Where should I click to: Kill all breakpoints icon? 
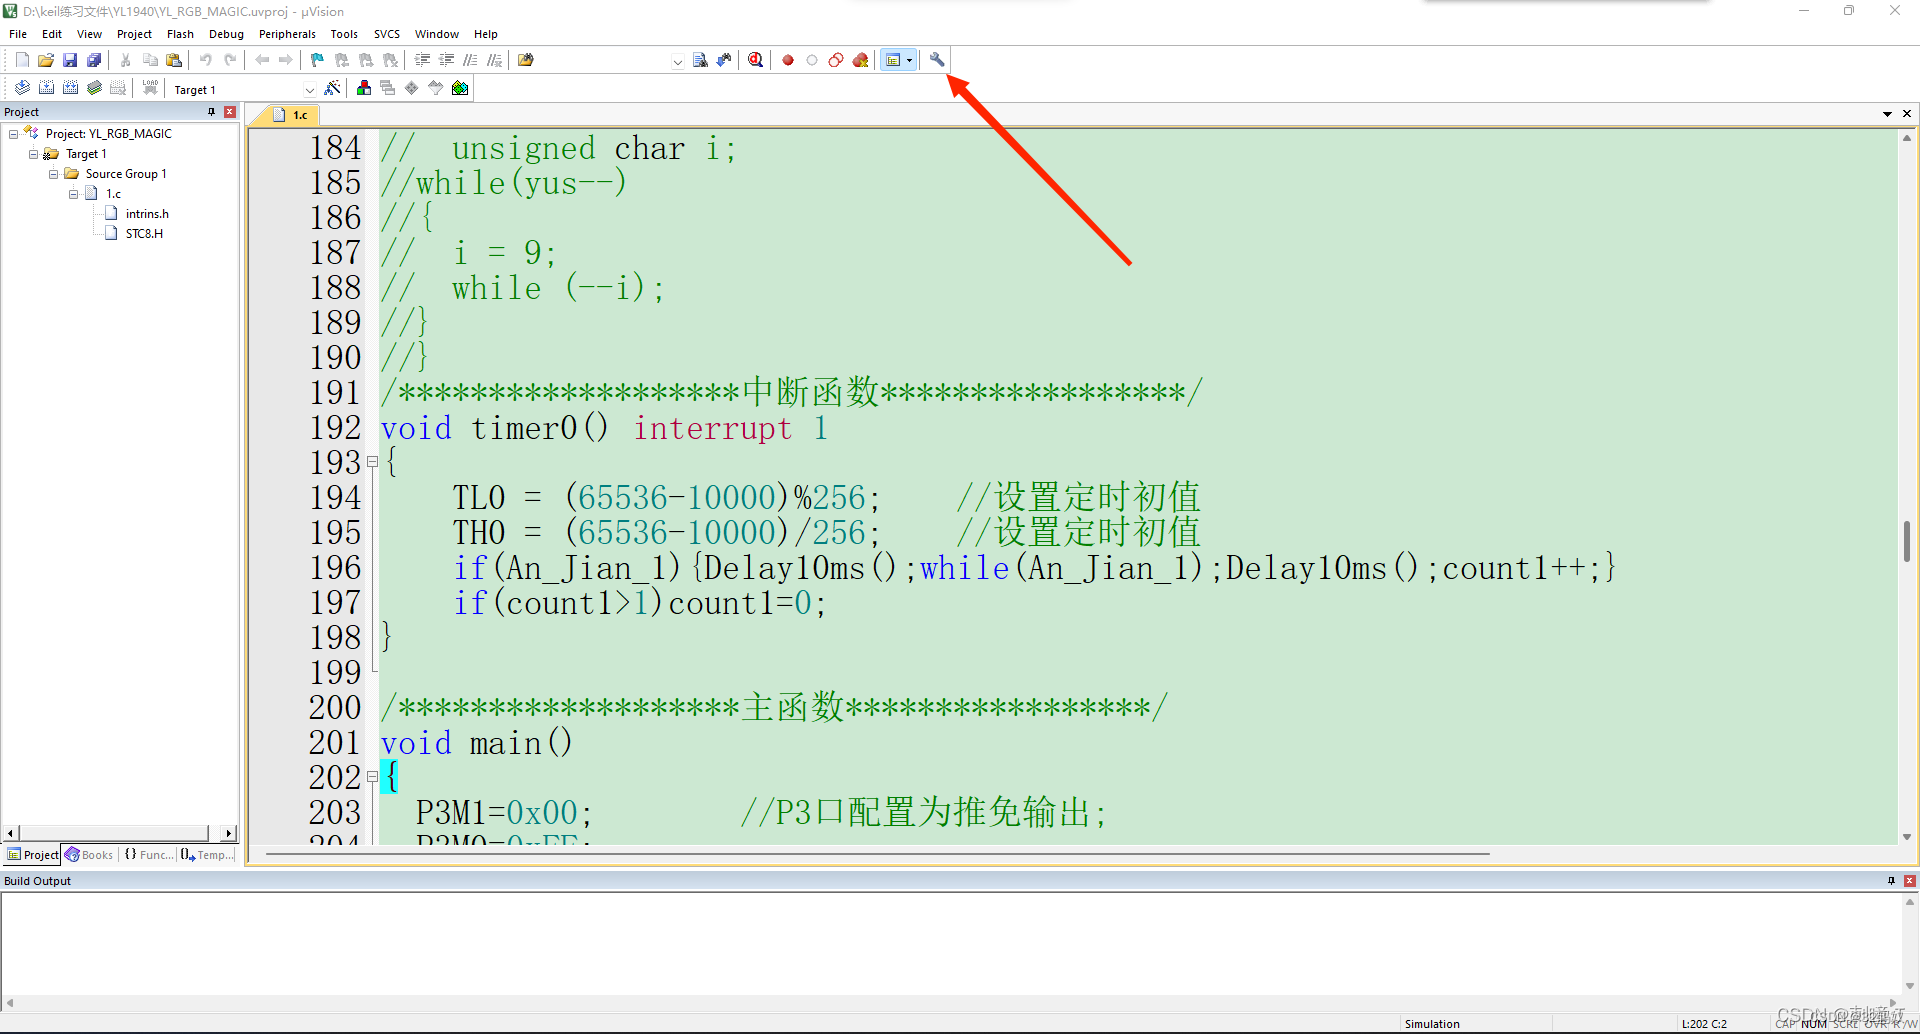coord(860,60)
